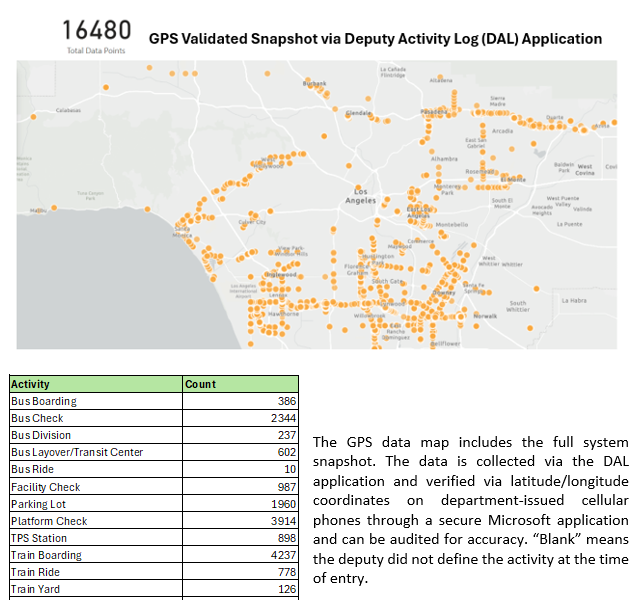The height and width of the screenshot is (600, 638).
Task: Select the La Puente map label
Action: pos(569,224)
